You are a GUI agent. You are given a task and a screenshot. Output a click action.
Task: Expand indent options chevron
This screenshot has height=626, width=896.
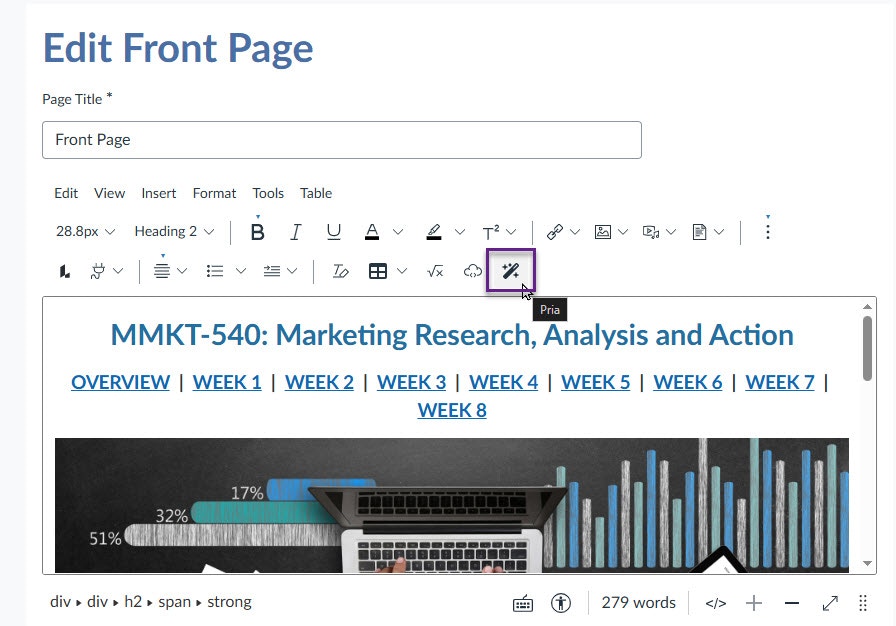pyautogui.click(x=292, y=271)
